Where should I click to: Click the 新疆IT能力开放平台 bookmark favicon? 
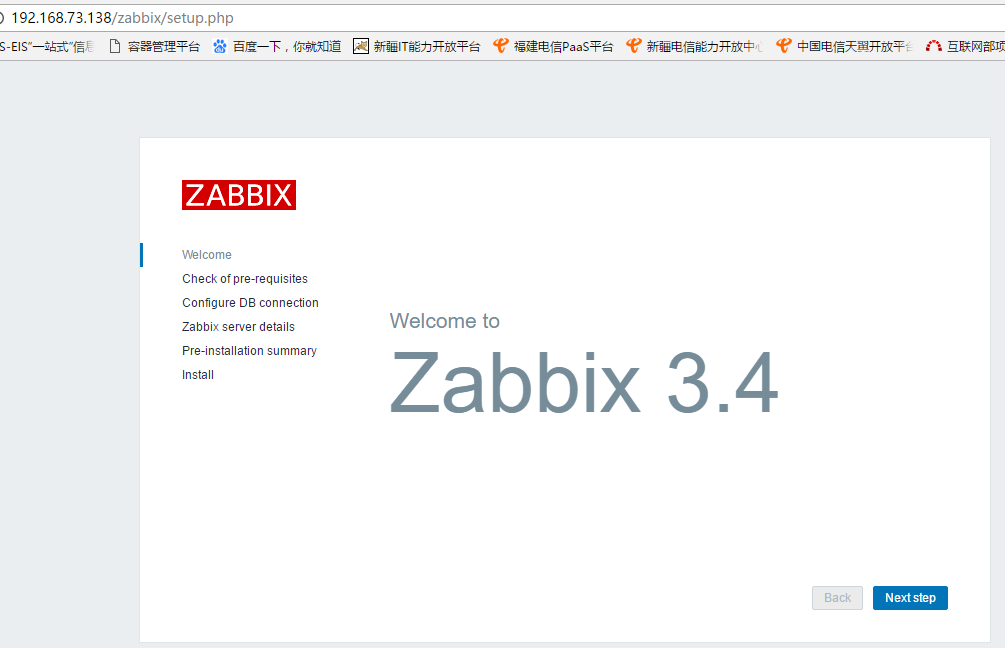[361, 46]
